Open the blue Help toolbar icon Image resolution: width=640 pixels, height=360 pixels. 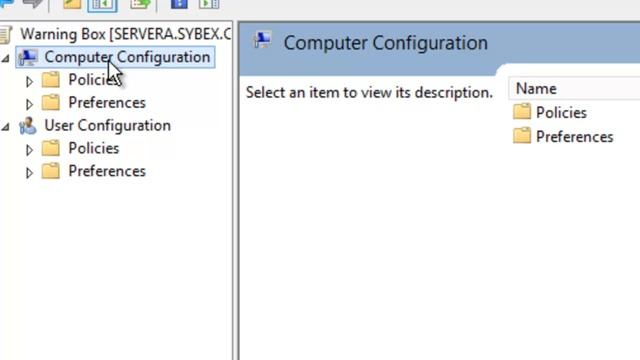(179, 4)
